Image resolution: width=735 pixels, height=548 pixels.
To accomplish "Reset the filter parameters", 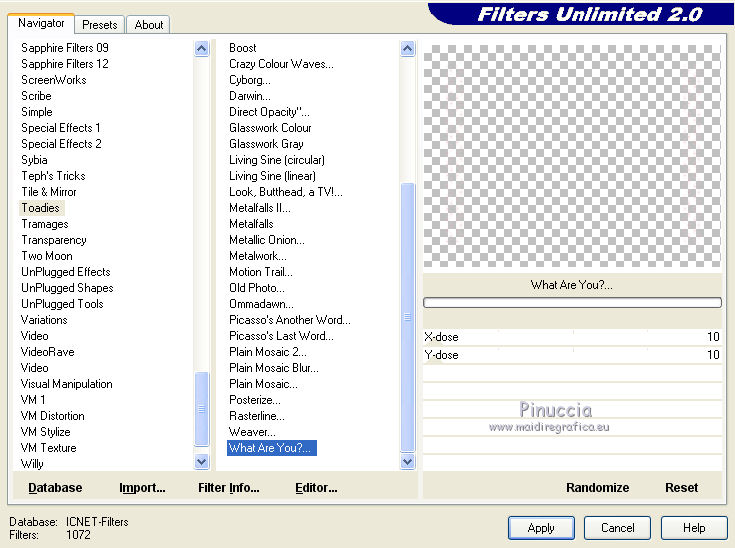I will [682, 488].
